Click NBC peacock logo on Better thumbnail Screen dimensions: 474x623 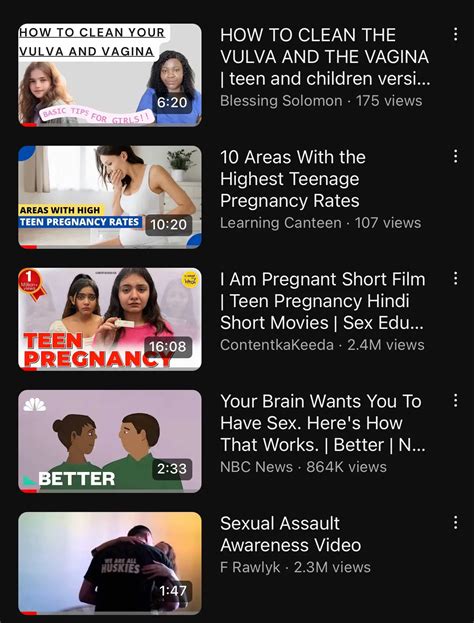35,404
